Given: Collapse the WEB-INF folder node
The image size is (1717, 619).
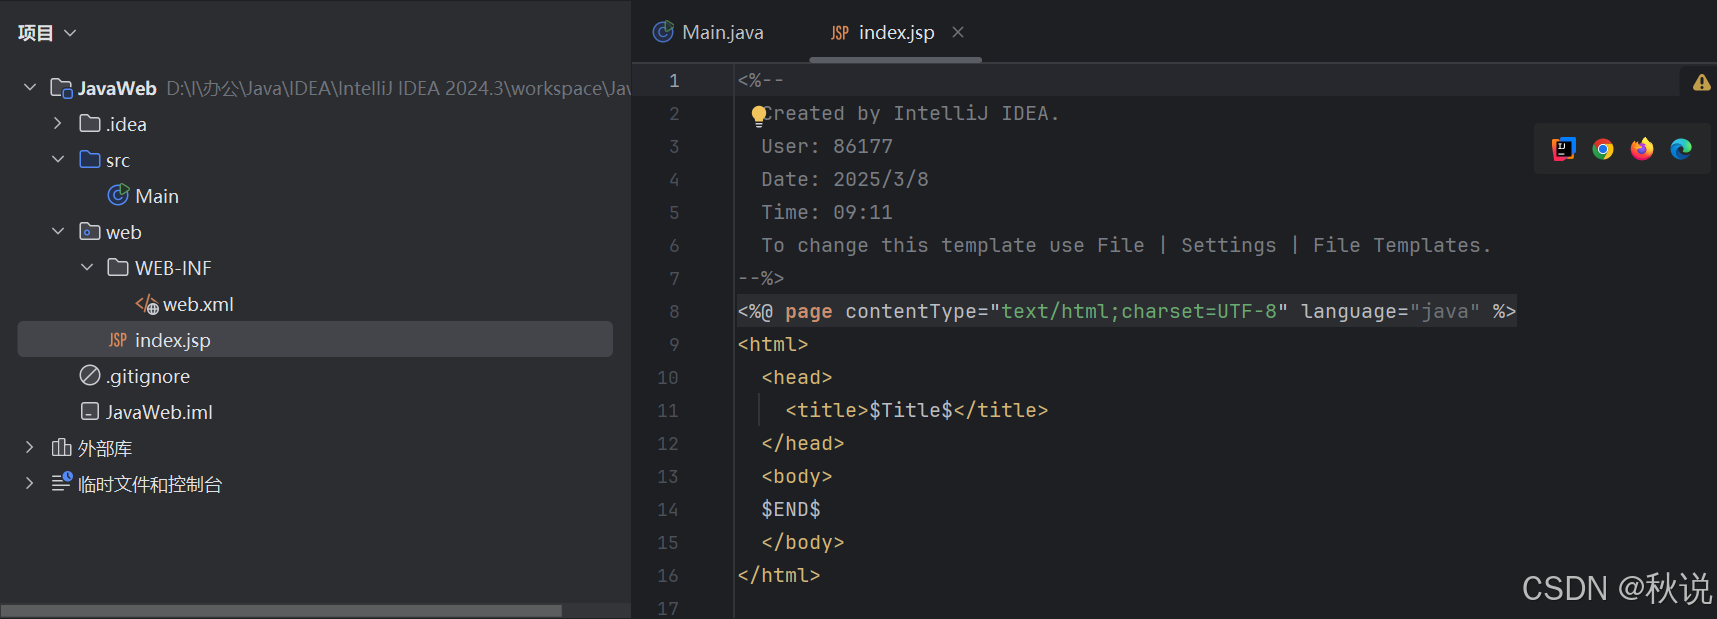Looking at the screenshot, I should click(87, 267).
